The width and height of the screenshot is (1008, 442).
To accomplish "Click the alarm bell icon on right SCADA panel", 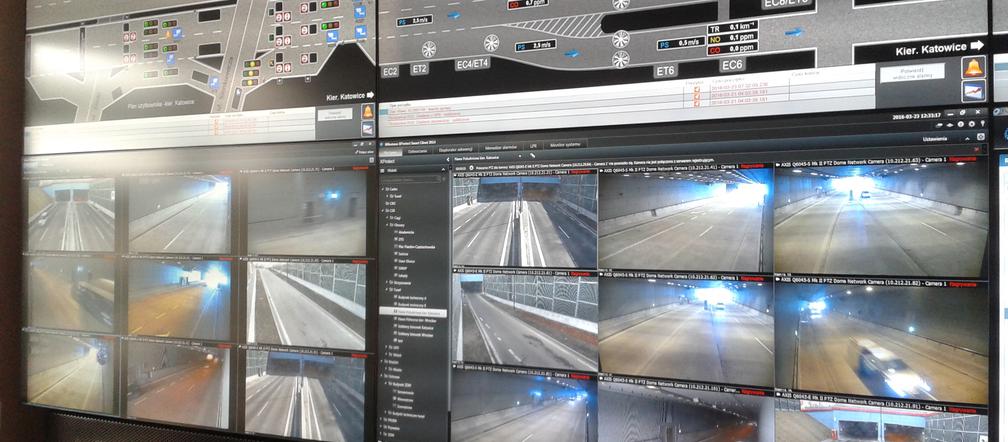I will point(972,67).
